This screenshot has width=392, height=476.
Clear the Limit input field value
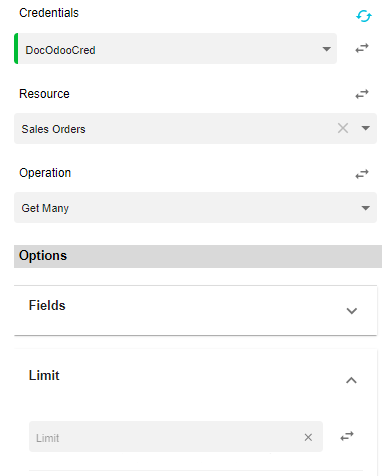click(308, 437)
